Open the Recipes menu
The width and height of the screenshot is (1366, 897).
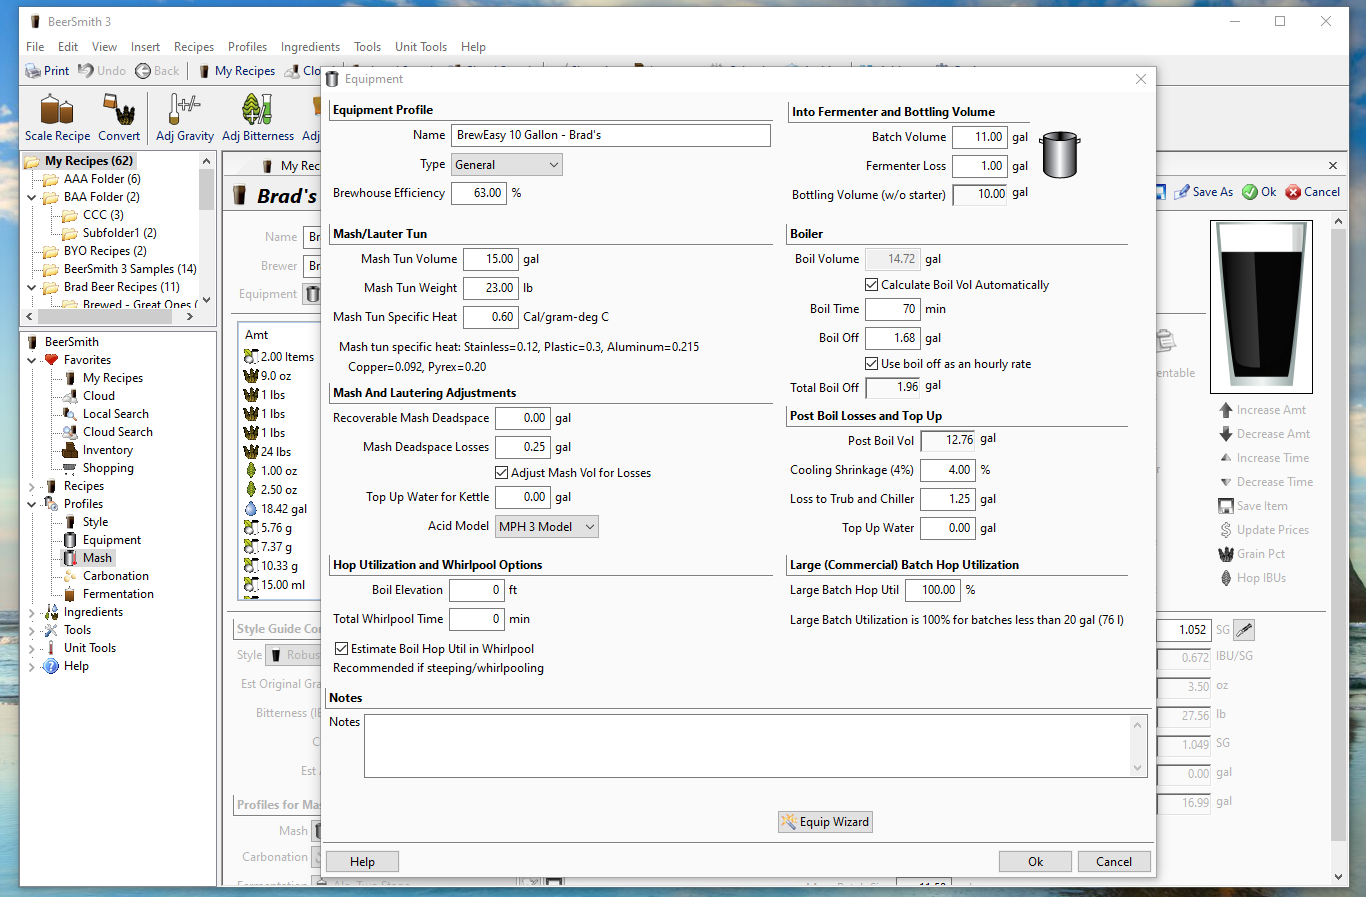(194, 47)
